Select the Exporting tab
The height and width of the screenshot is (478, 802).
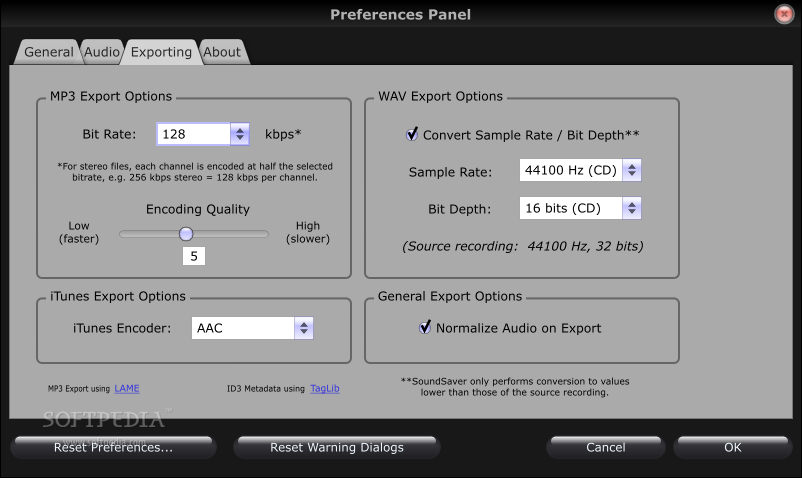coord(161,52)
